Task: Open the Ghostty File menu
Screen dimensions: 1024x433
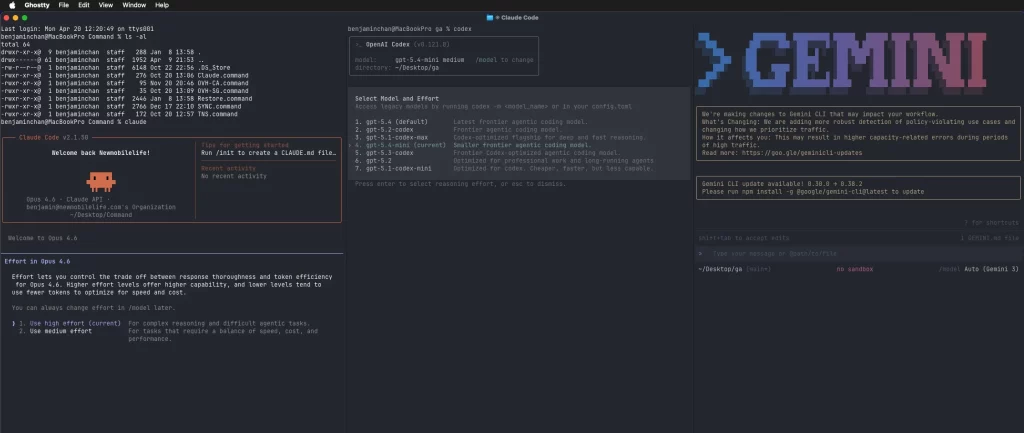Action: (x=64, y=5)
